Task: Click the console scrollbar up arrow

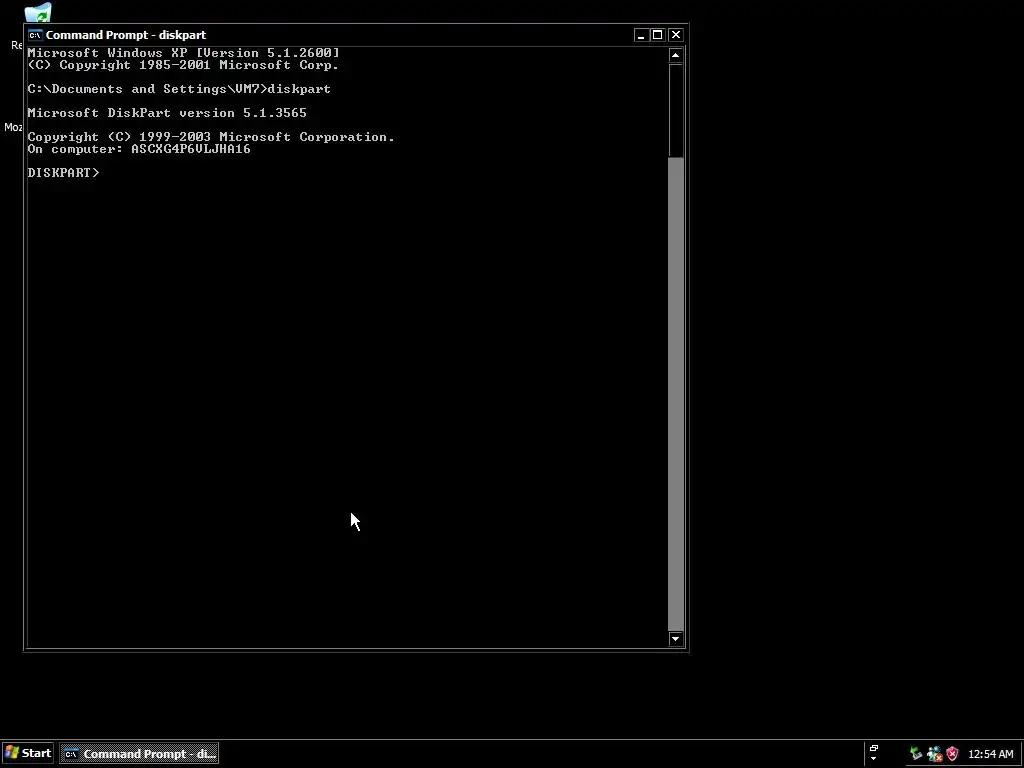Action: coord(675,56)
